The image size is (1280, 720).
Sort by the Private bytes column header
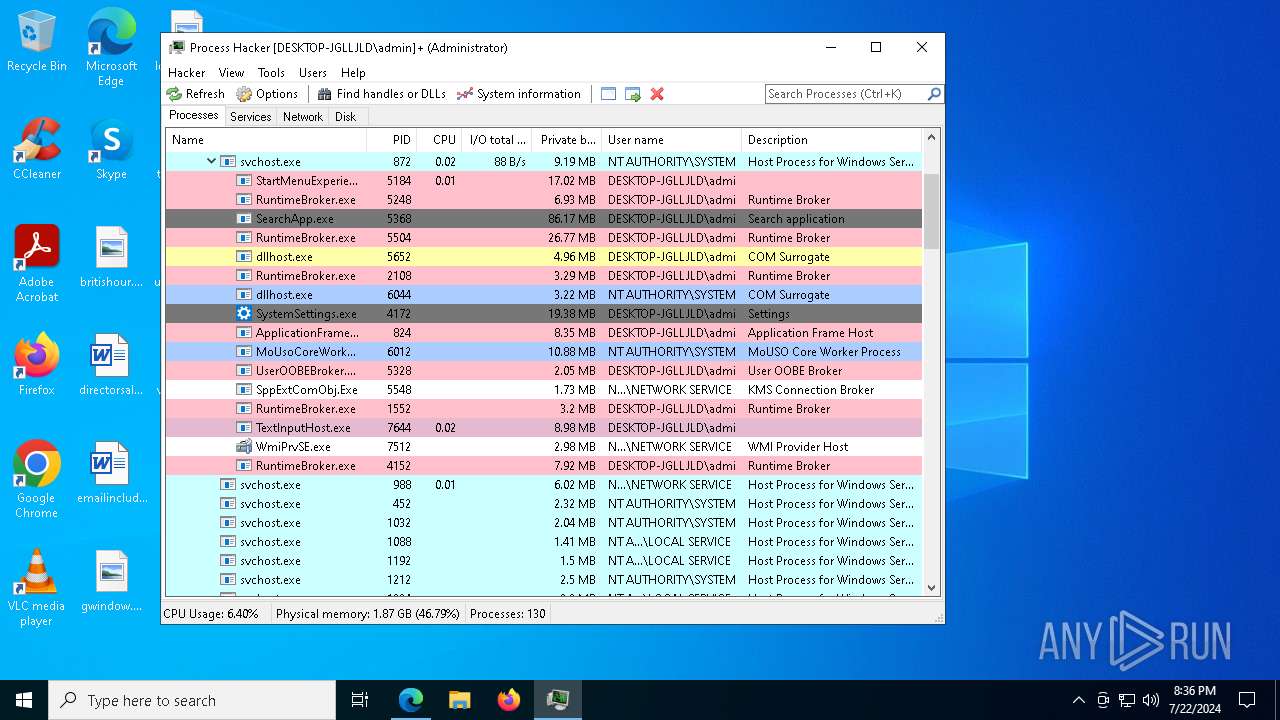point(566,140)
